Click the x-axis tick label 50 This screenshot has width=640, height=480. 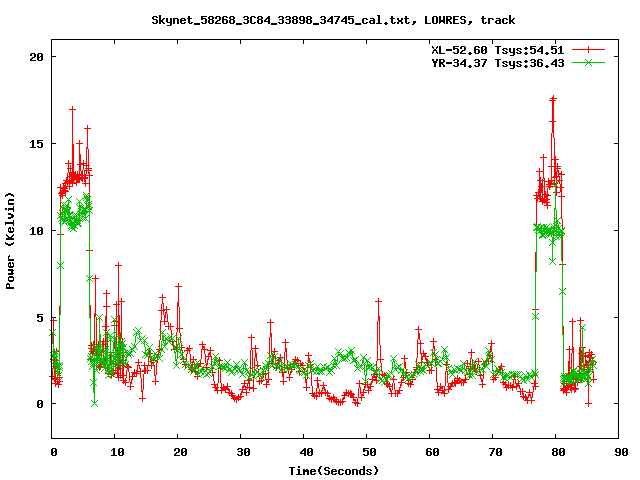point(369,452)
